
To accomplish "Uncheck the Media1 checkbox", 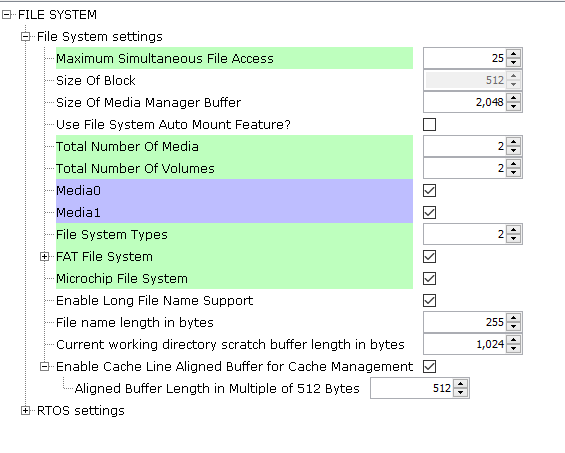I will 430,213.
